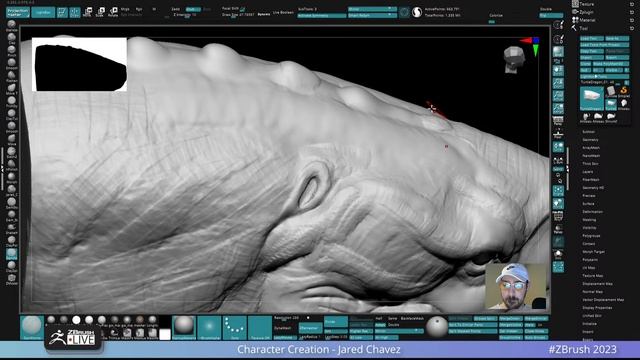640x360 pixels.
Task: Expand the Deformation sub-palette
Action: [592, 212]
